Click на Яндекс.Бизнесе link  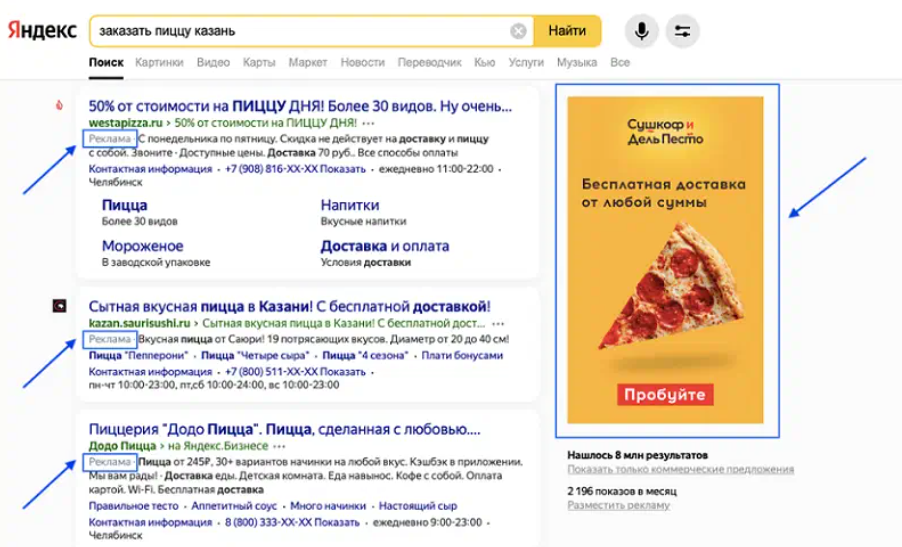click(218, 446)
